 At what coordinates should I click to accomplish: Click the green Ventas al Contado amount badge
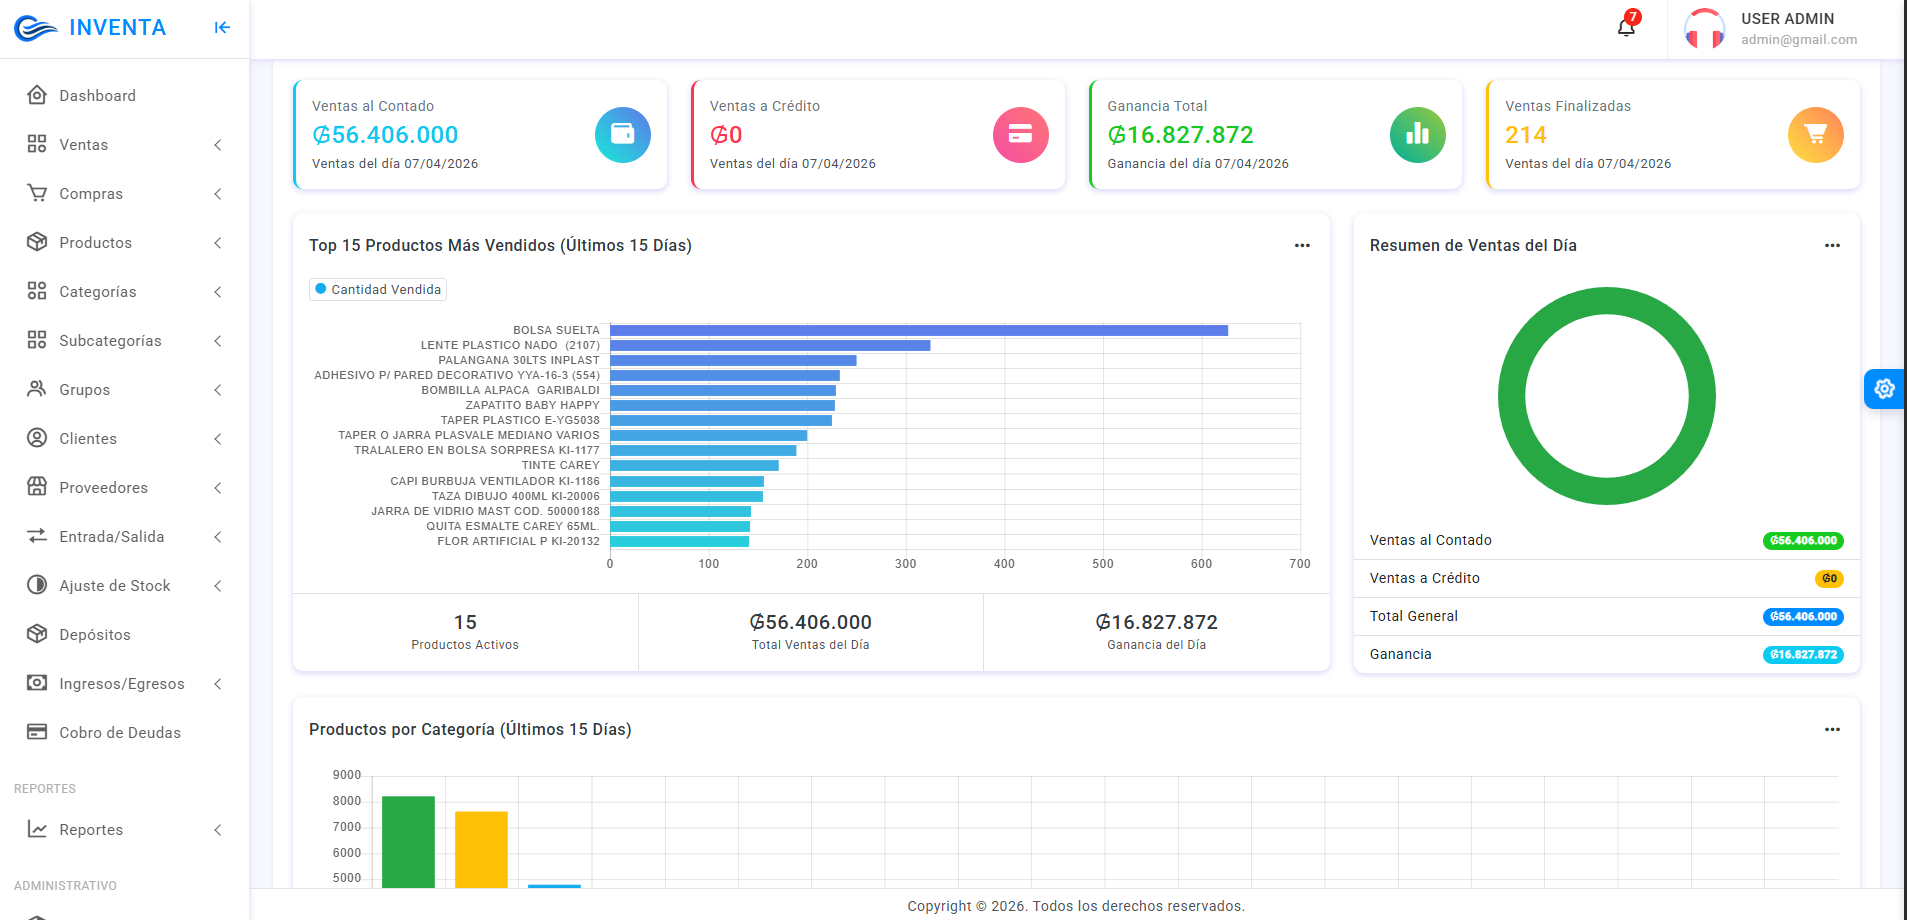(x=1803, y=541)
